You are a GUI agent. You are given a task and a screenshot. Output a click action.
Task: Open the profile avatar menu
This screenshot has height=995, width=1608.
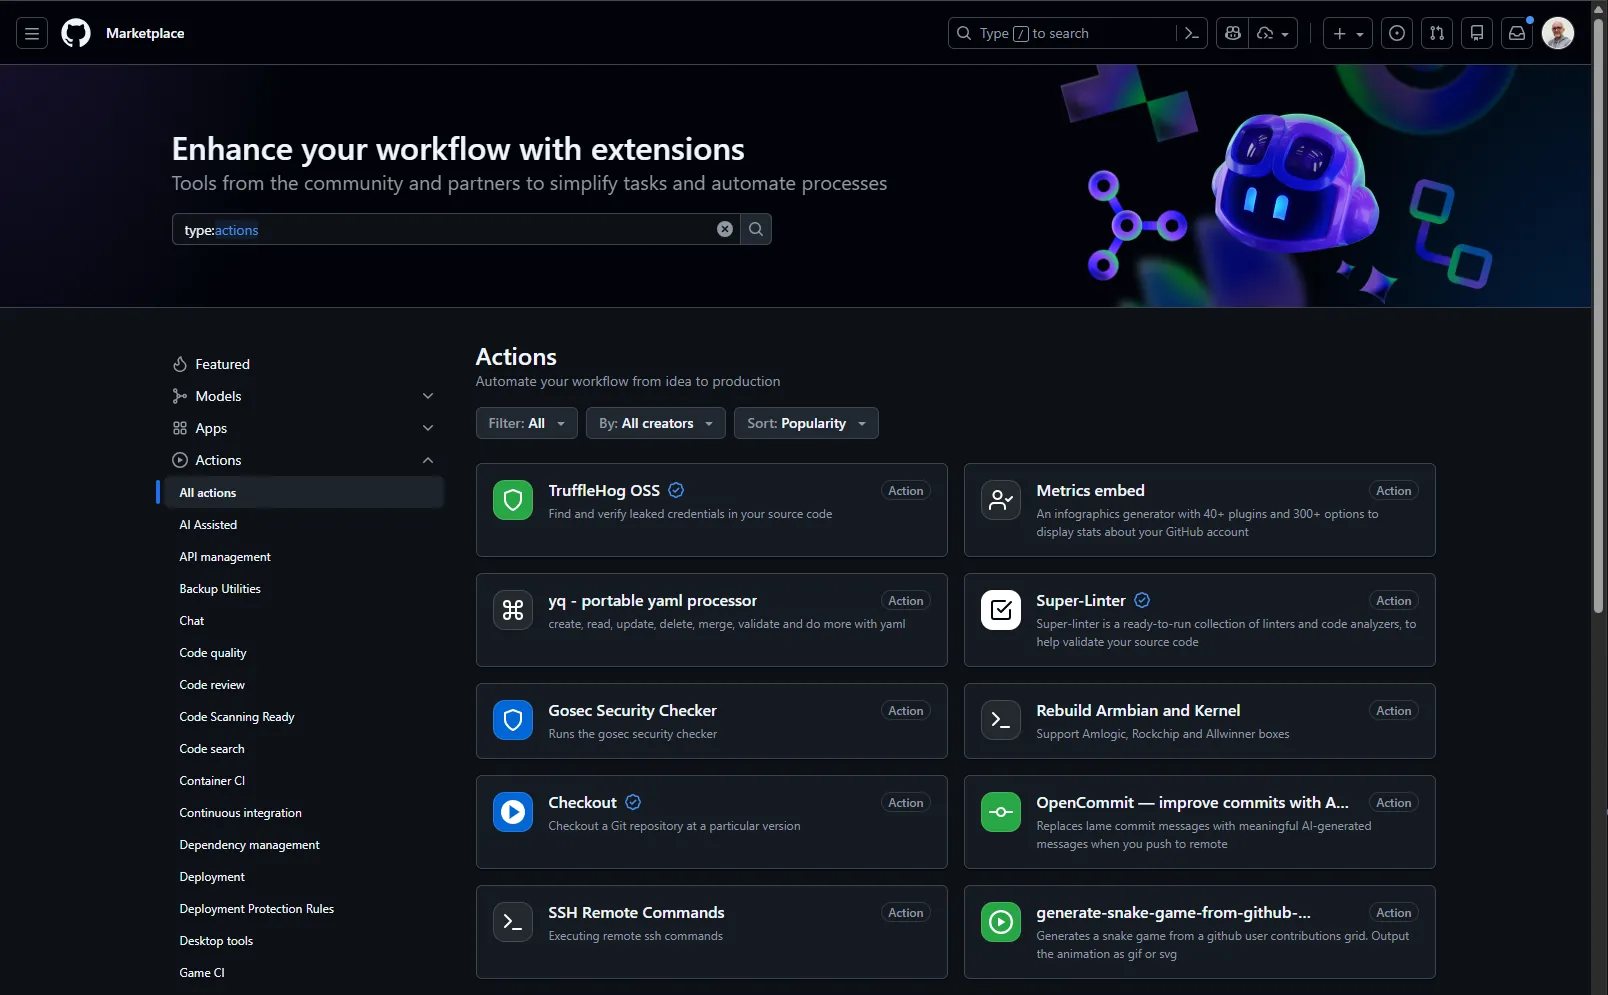[1557, 33]
